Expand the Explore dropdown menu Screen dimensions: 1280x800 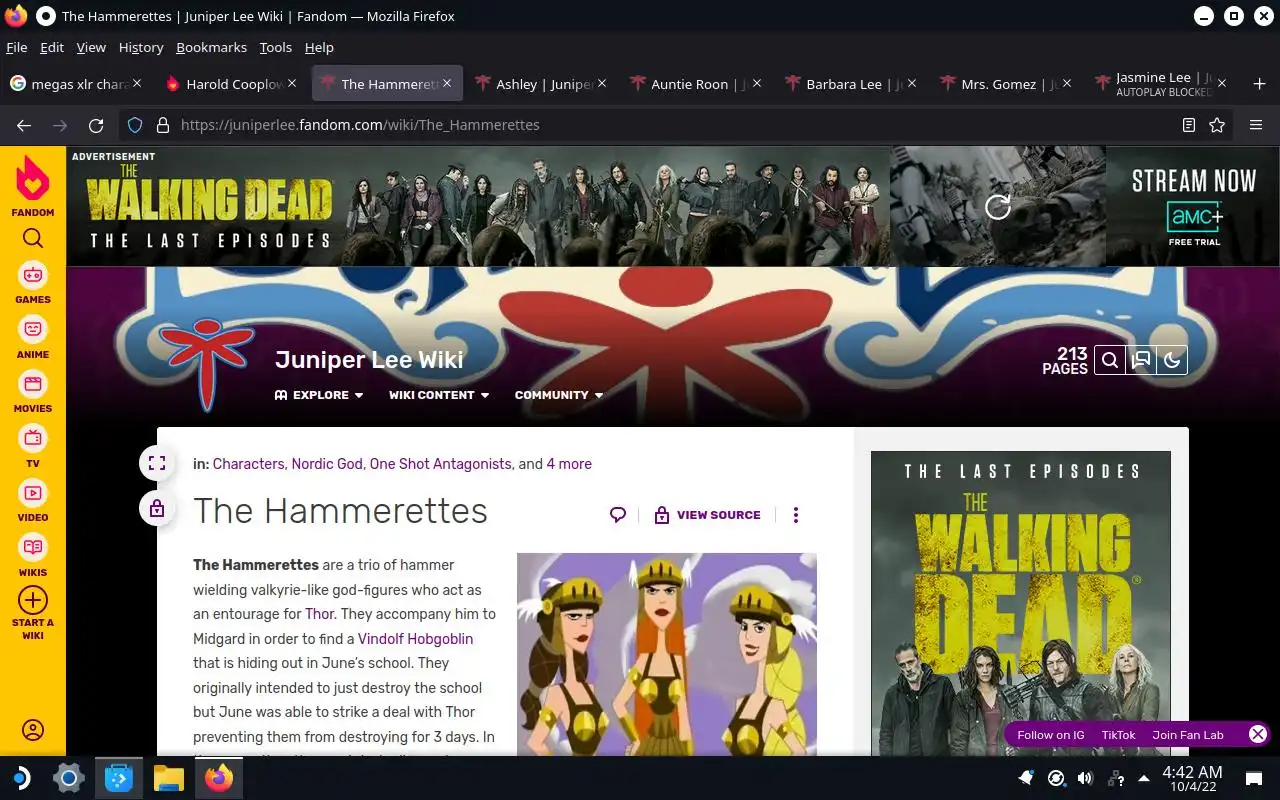(x=319, y=395)
